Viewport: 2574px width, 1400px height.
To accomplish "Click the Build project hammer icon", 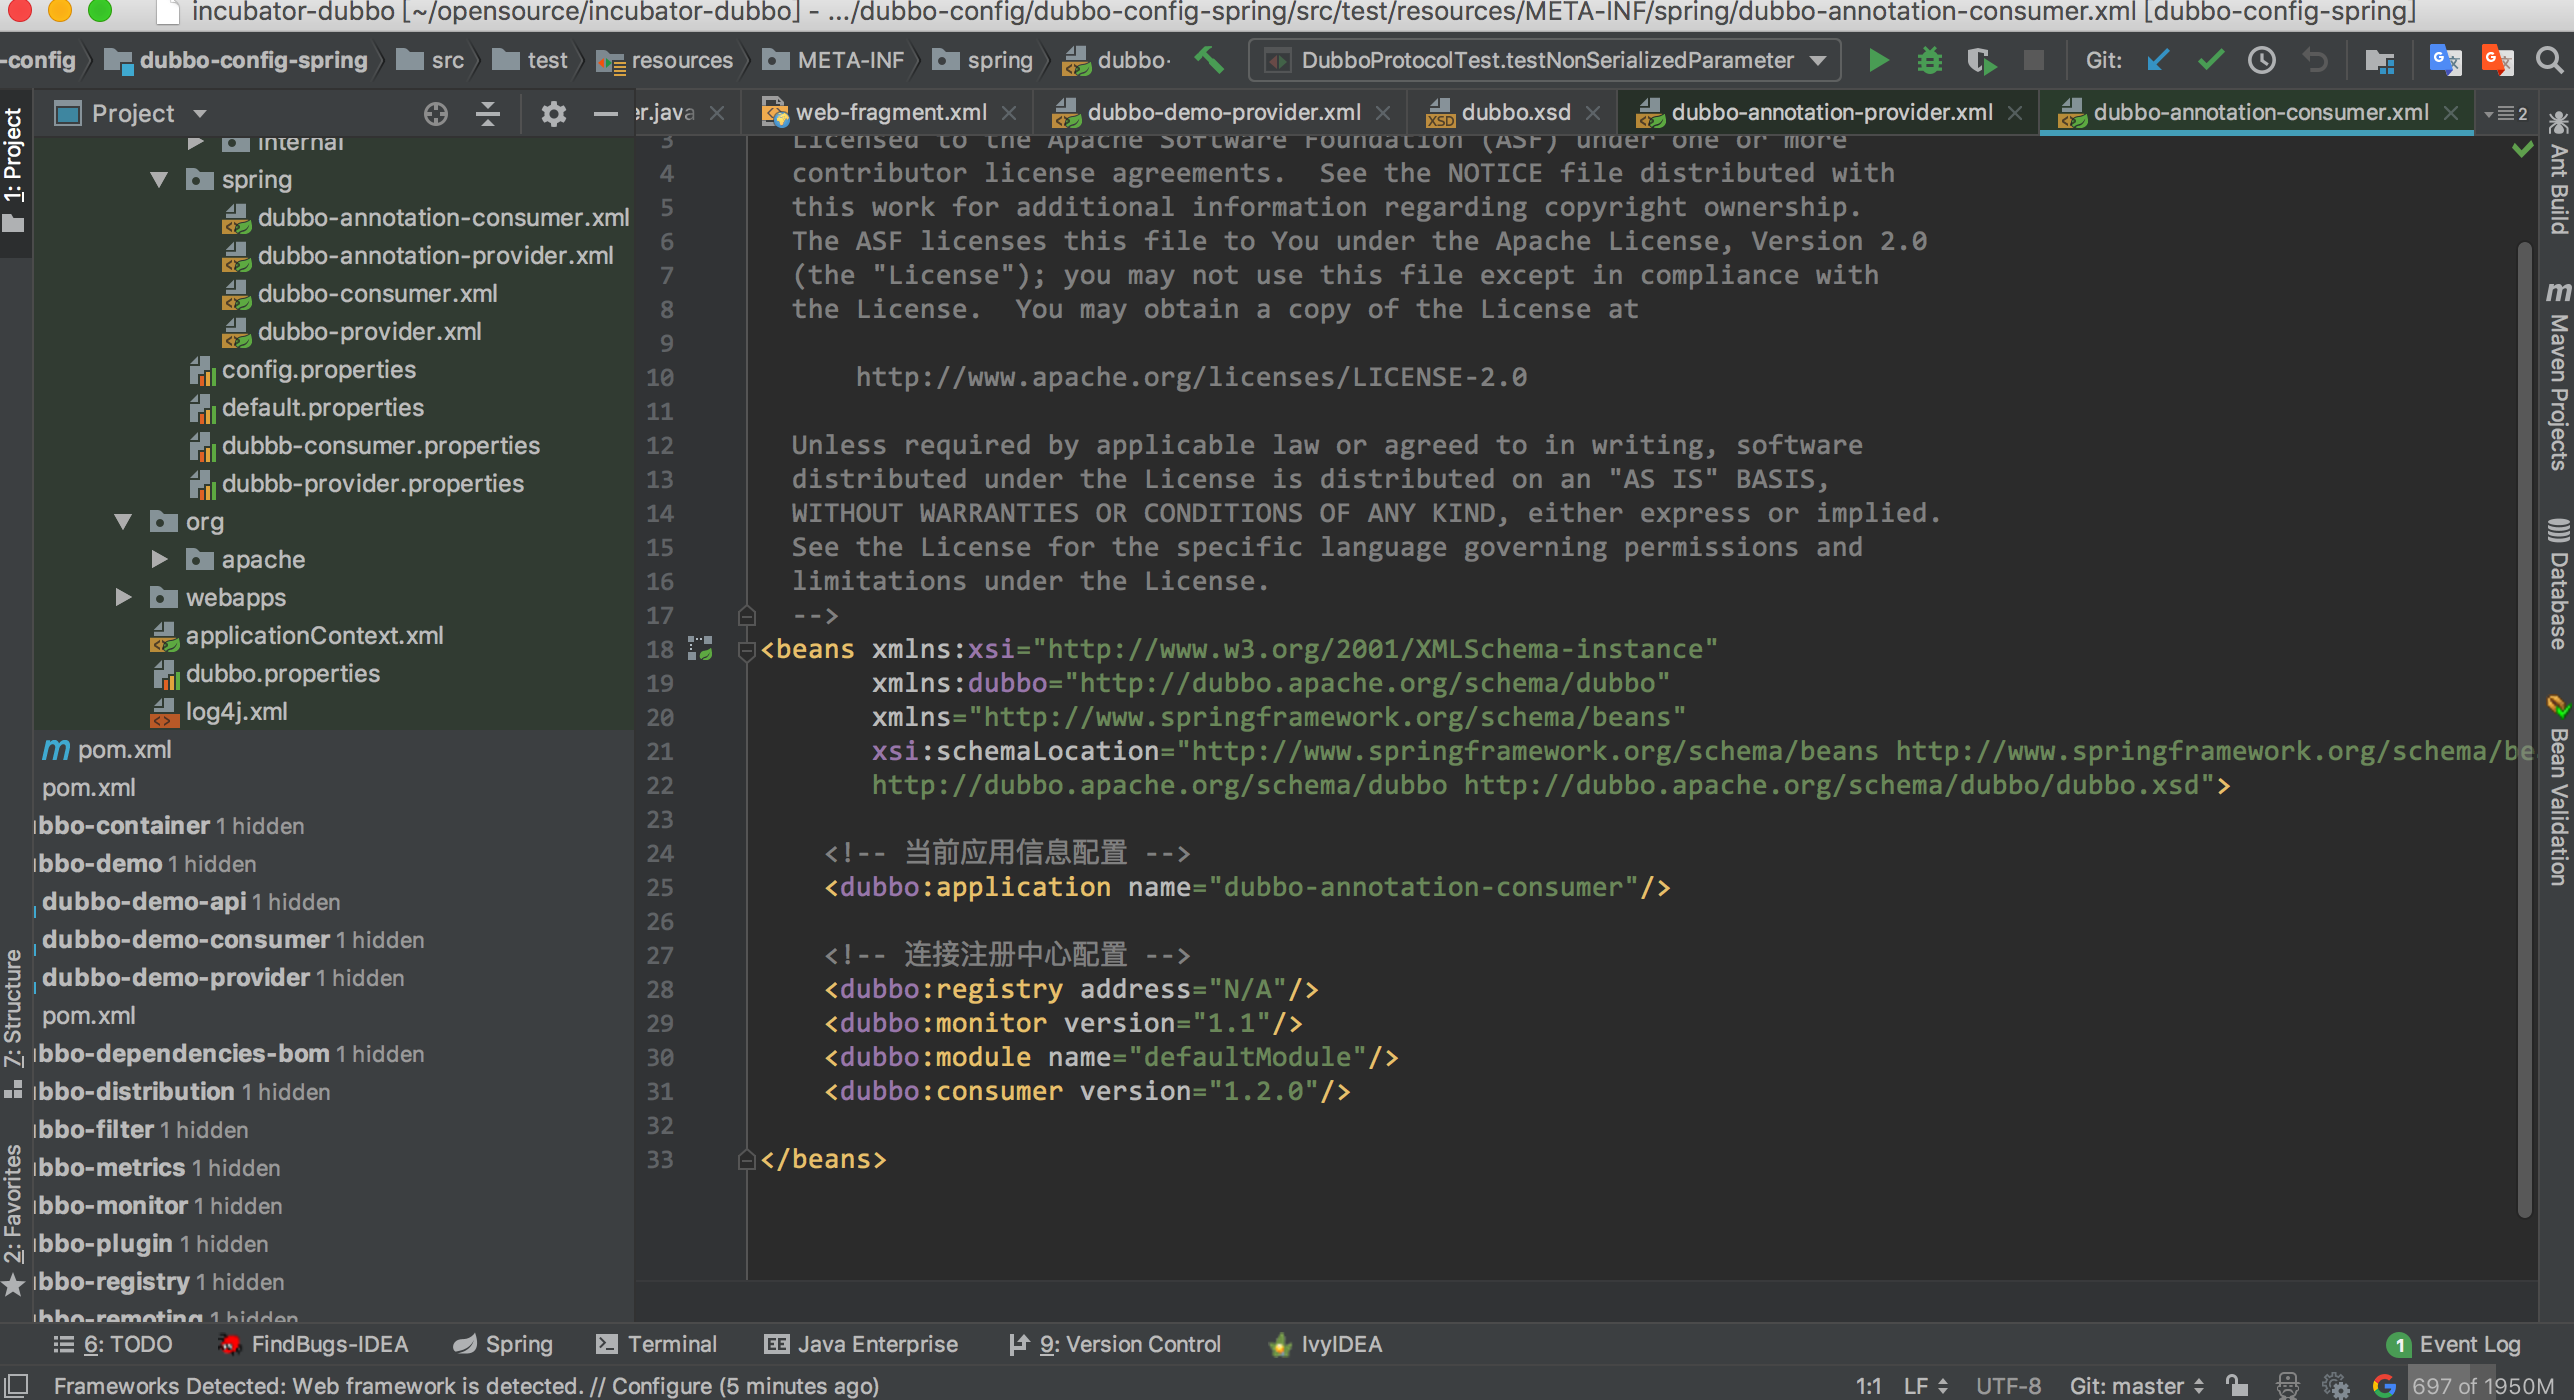I will click(1209, 61).
